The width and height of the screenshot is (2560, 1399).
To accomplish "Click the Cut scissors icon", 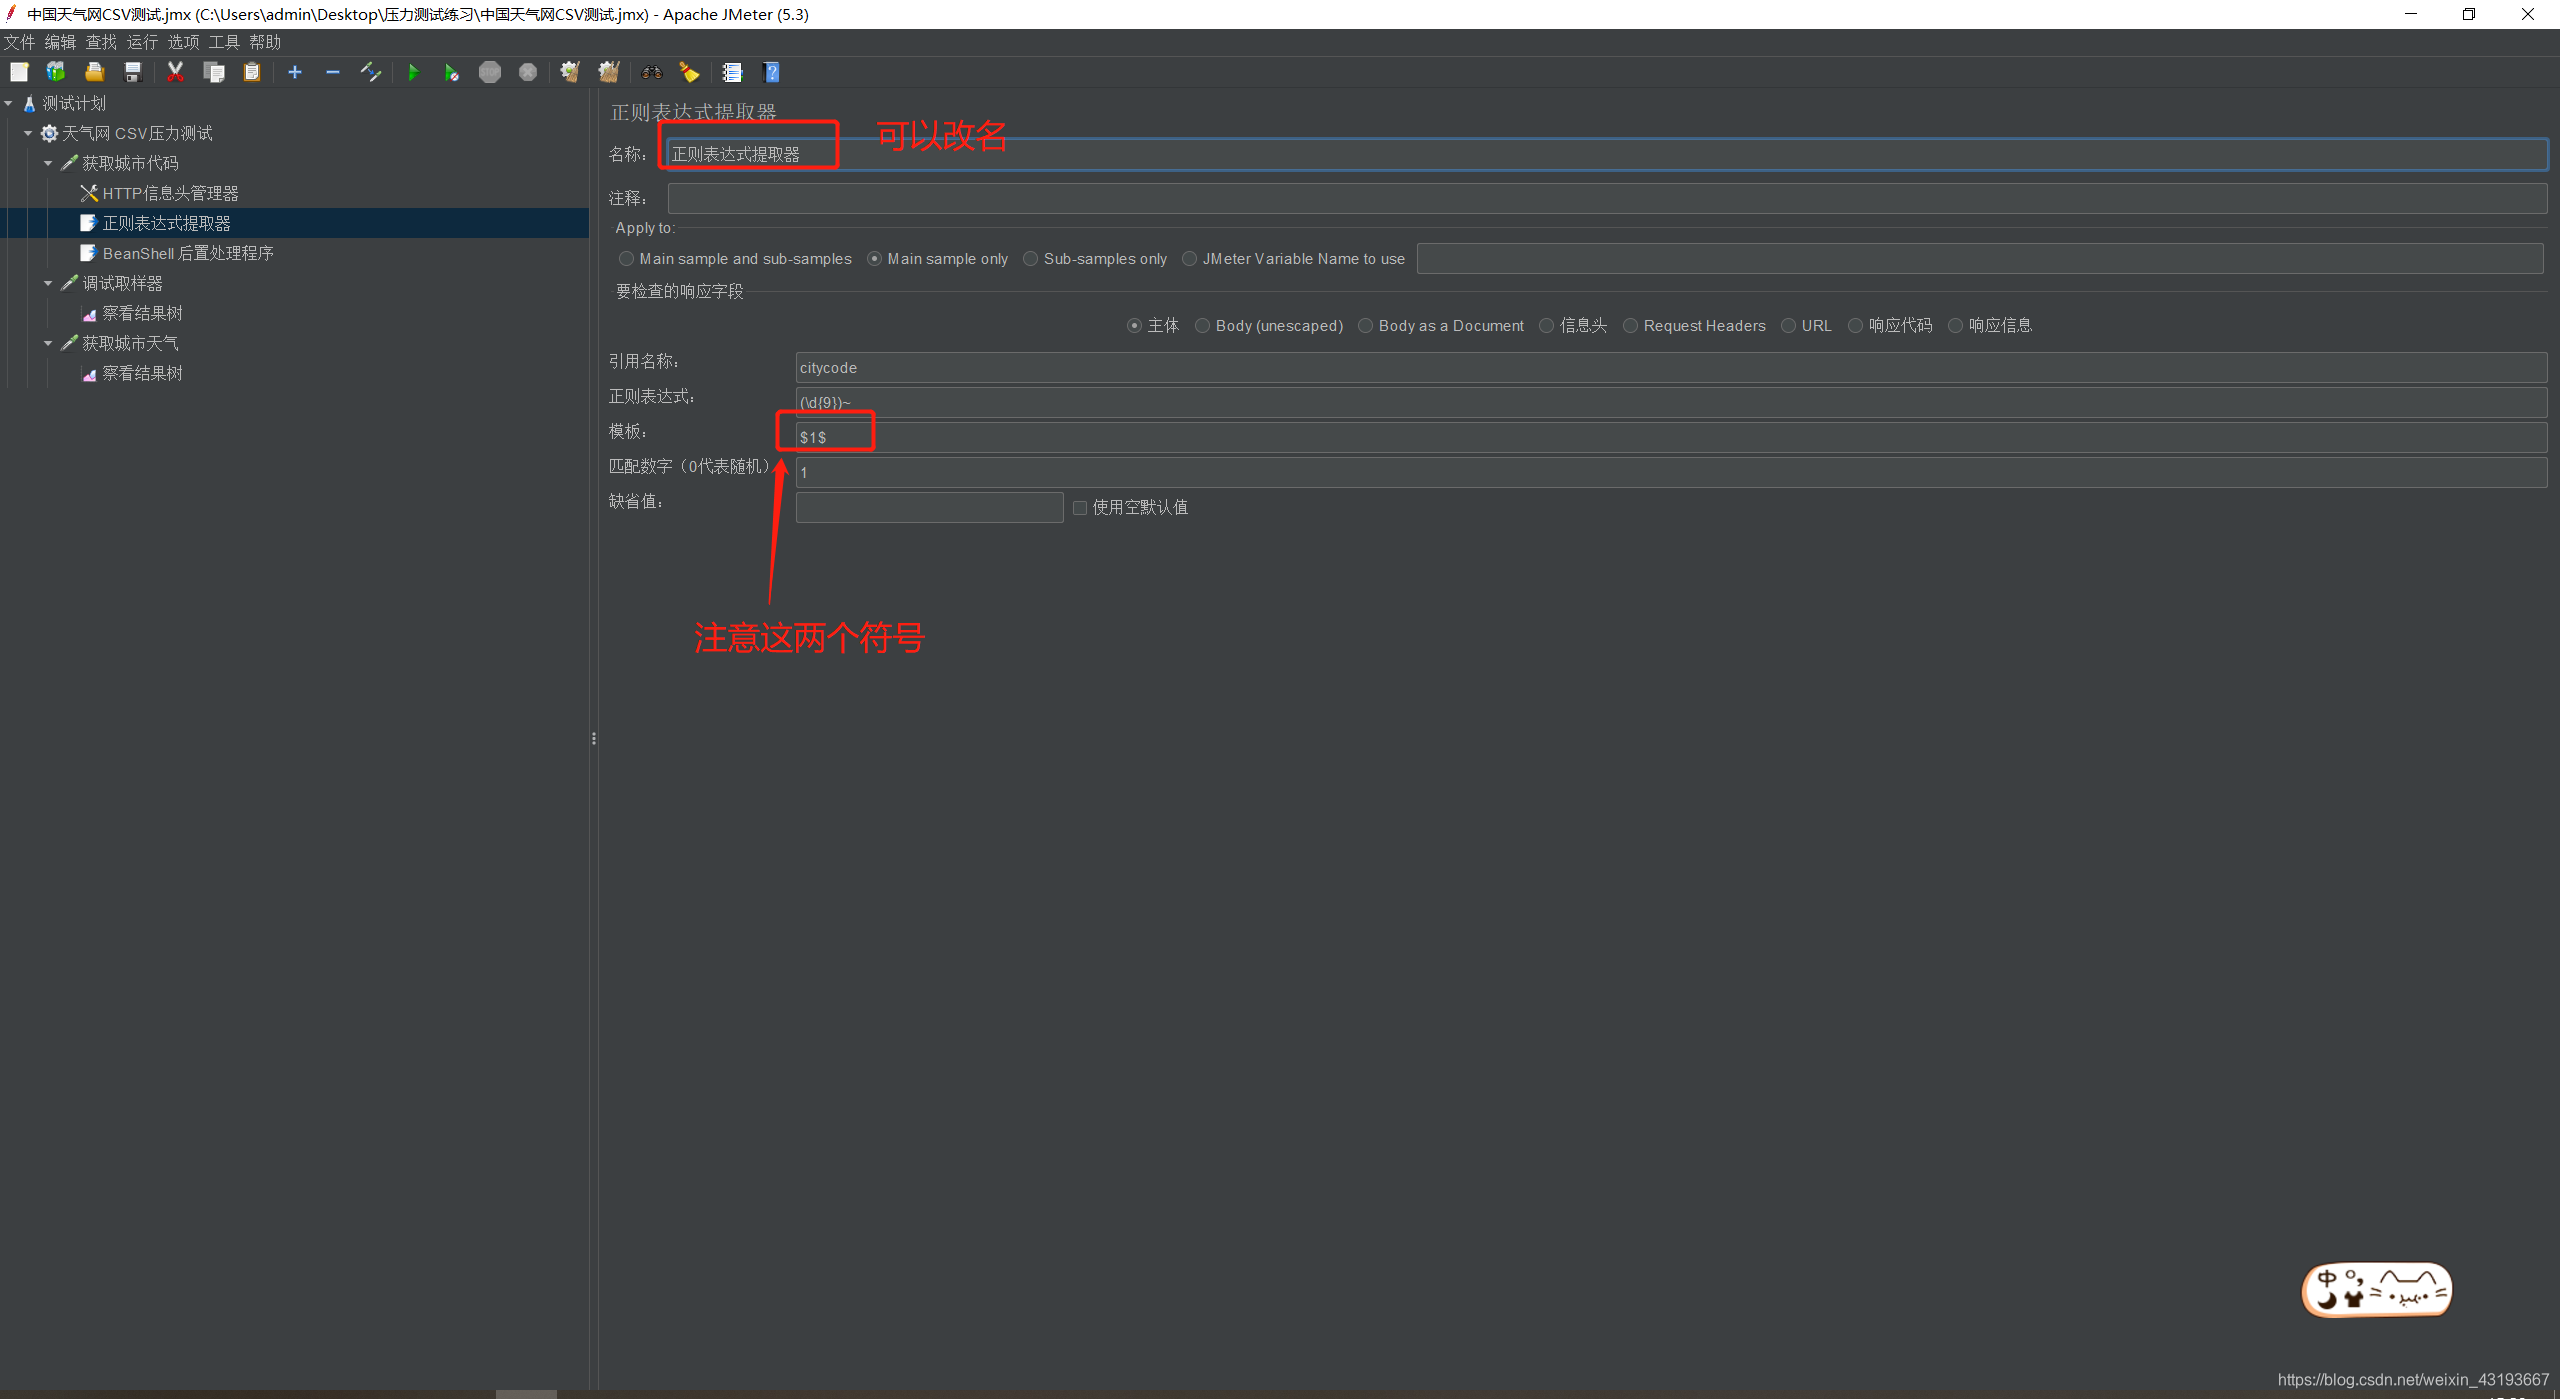I will tap(175, 72).
